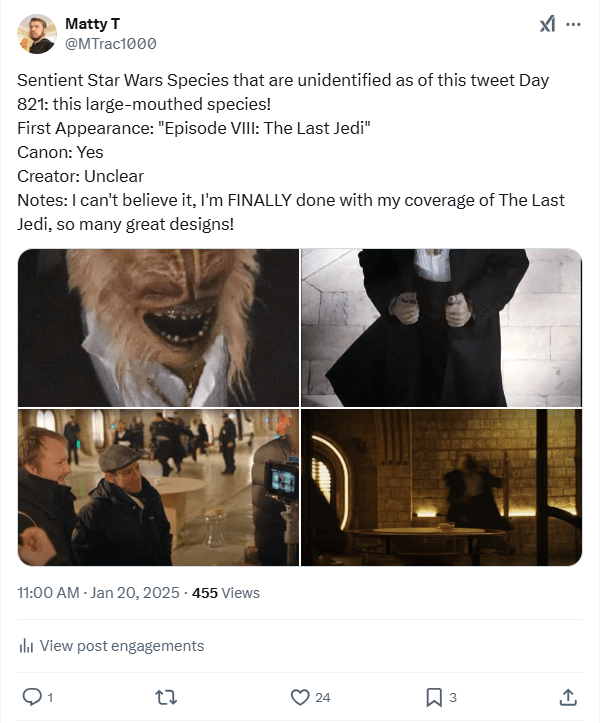Open the three-dot more options menu
Screen dimensions: 601x723
[x=573, y=24]
